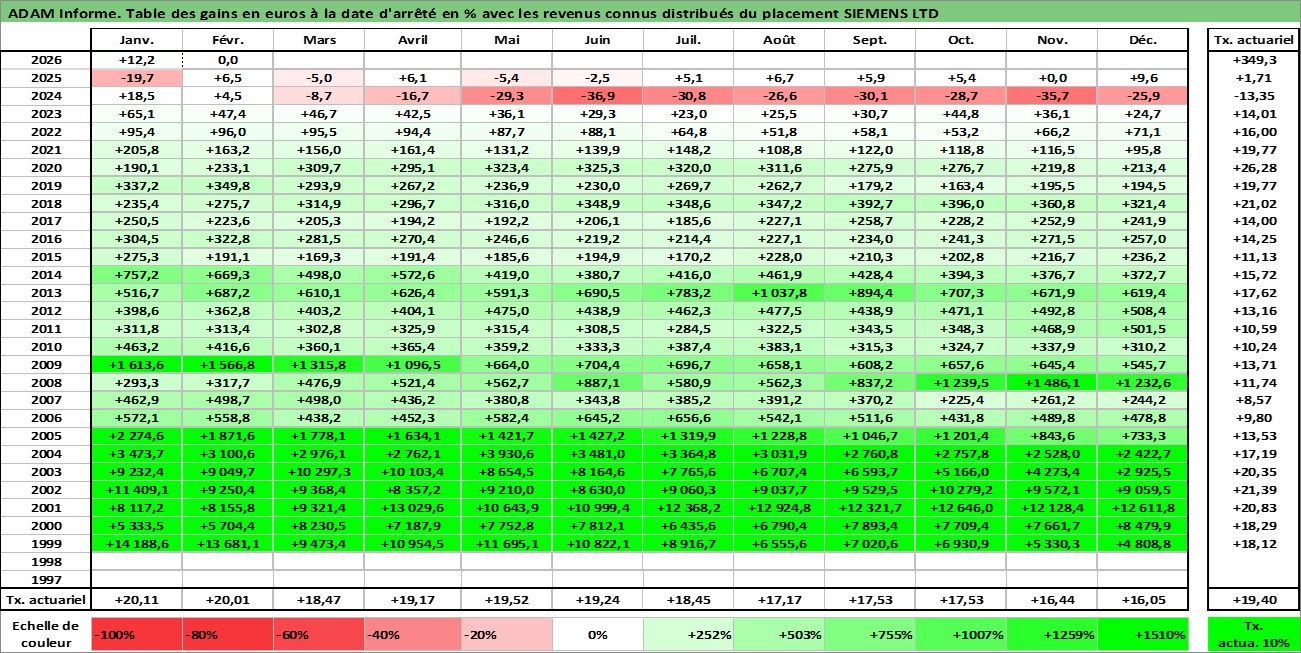
Task: Select the cell '+1 613,6' in 2009 Janv.
Action: pyautogui.click(x=136, y=365)
